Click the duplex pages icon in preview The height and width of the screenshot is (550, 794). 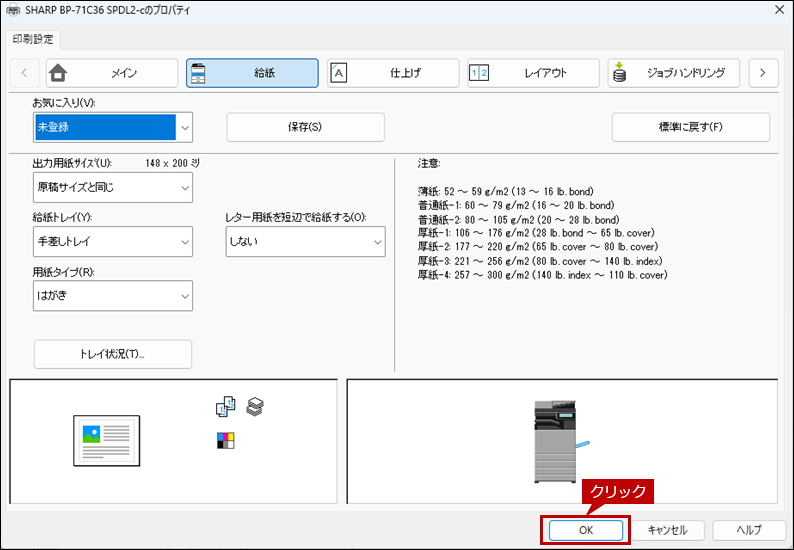point(225,407)
